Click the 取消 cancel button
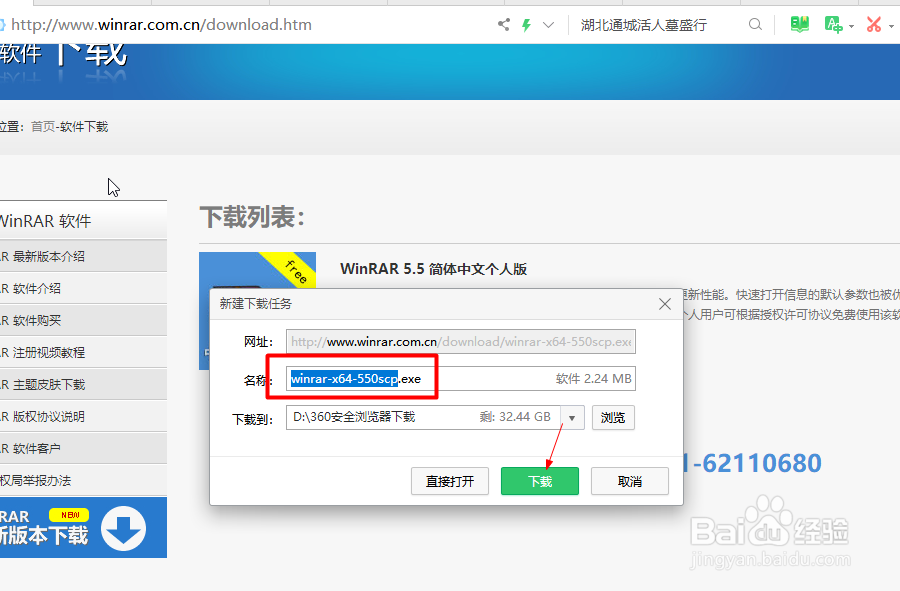The height and width of the screenshot is (591, 900). pyautogui.click(x=630, y=481)
